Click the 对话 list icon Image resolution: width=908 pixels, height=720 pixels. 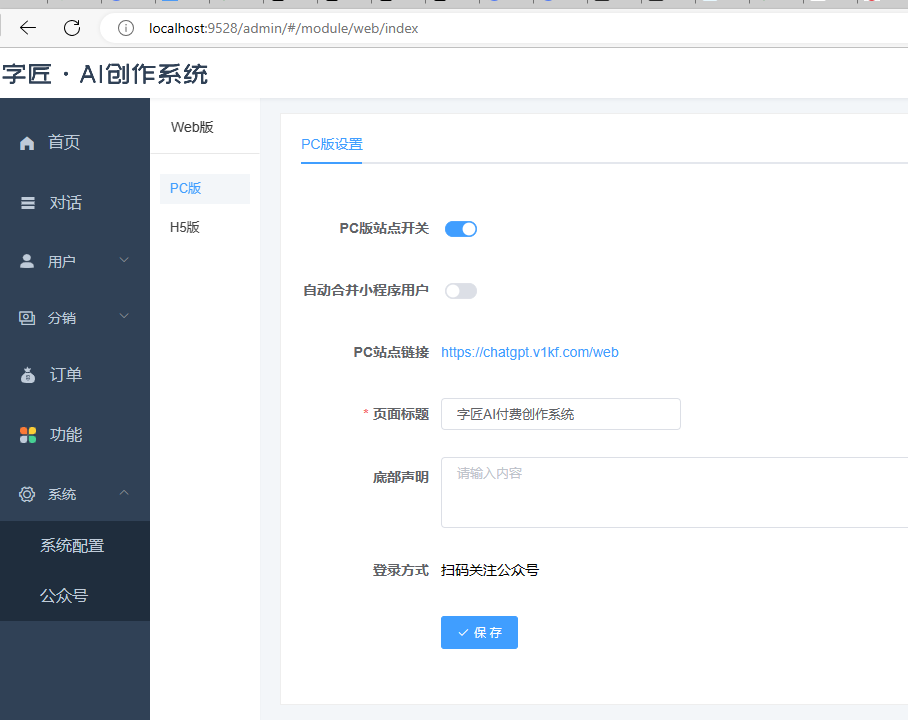[27, 203]
